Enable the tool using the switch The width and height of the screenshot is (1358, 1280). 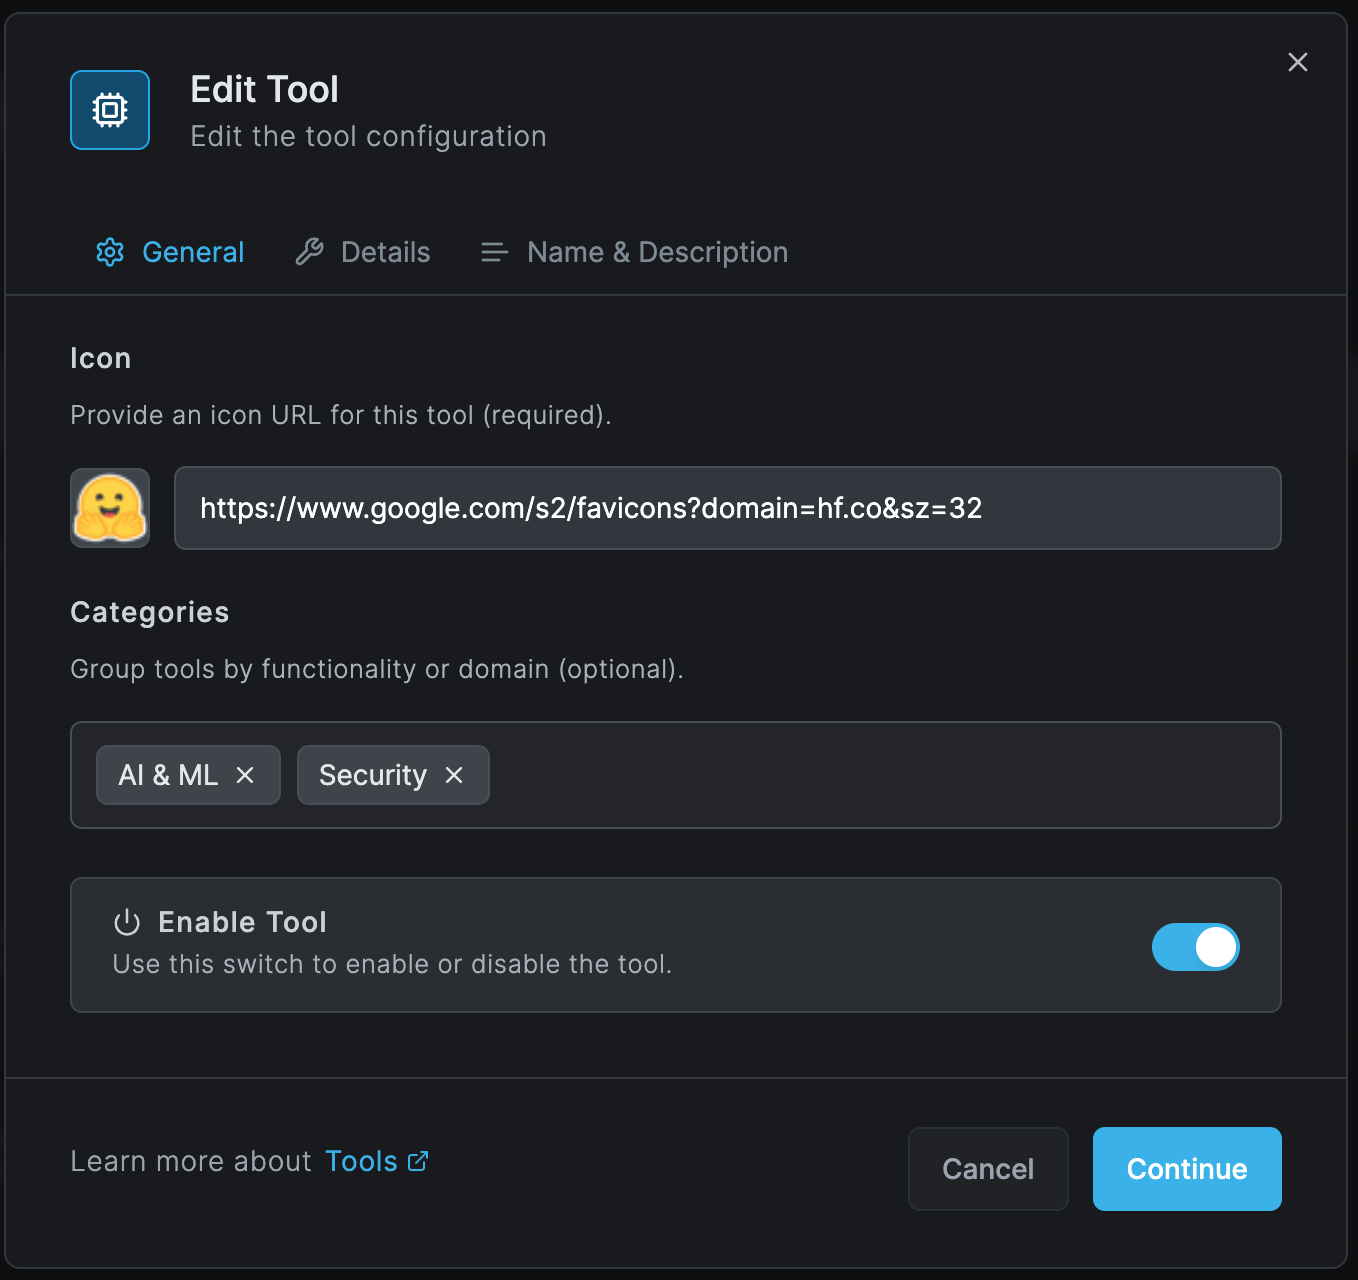point(1196,947)
